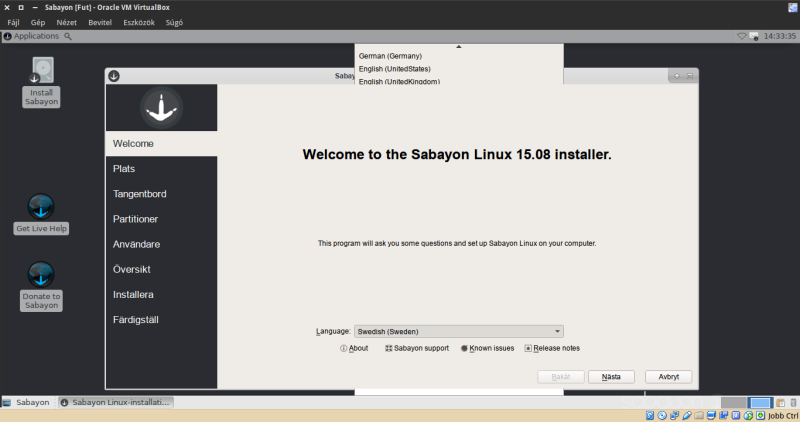
Task: Click the Sabayon logo in installer sidebar
Action: (x=161, y=108)
